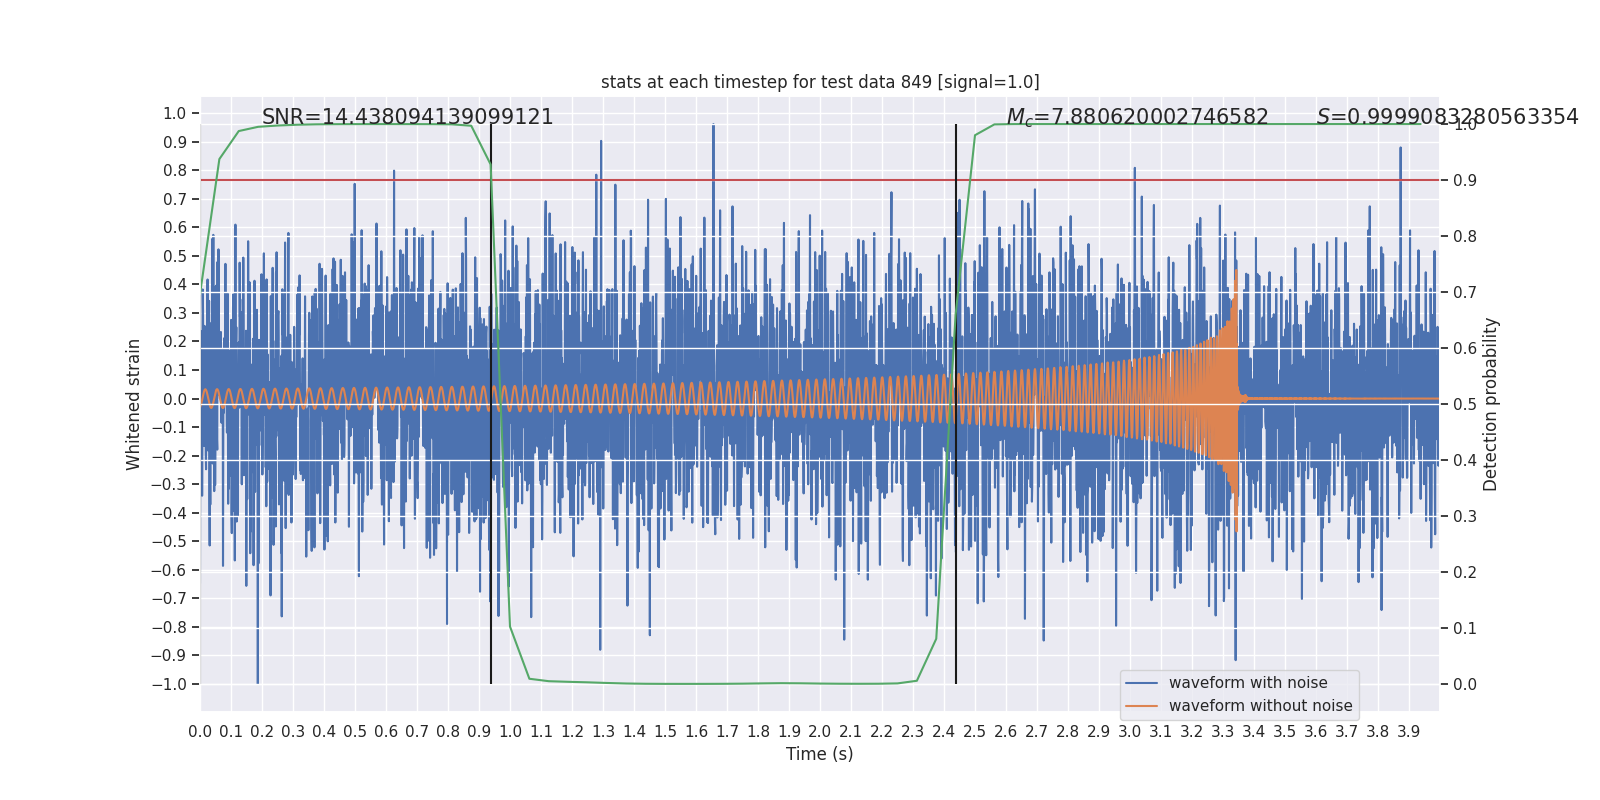Click Time axis tick label 2.5
Image resolution: width=1600 pixels, height=800 pixels.
point(975,732)
